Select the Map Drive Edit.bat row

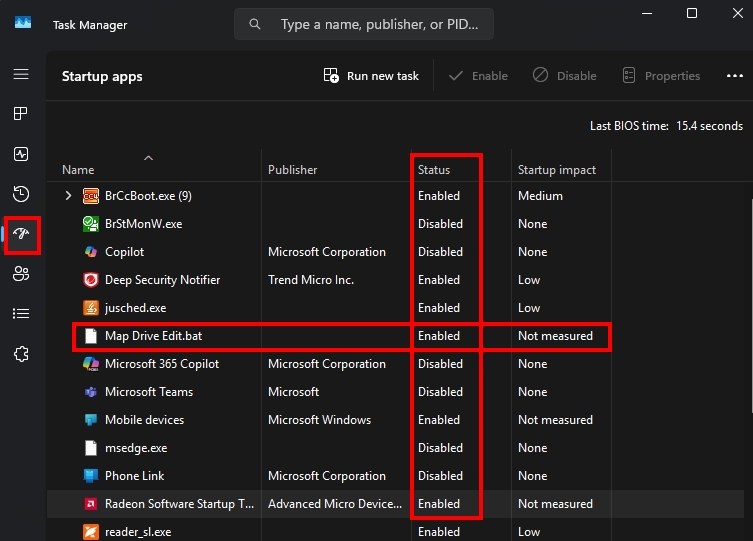pos(153,336)
